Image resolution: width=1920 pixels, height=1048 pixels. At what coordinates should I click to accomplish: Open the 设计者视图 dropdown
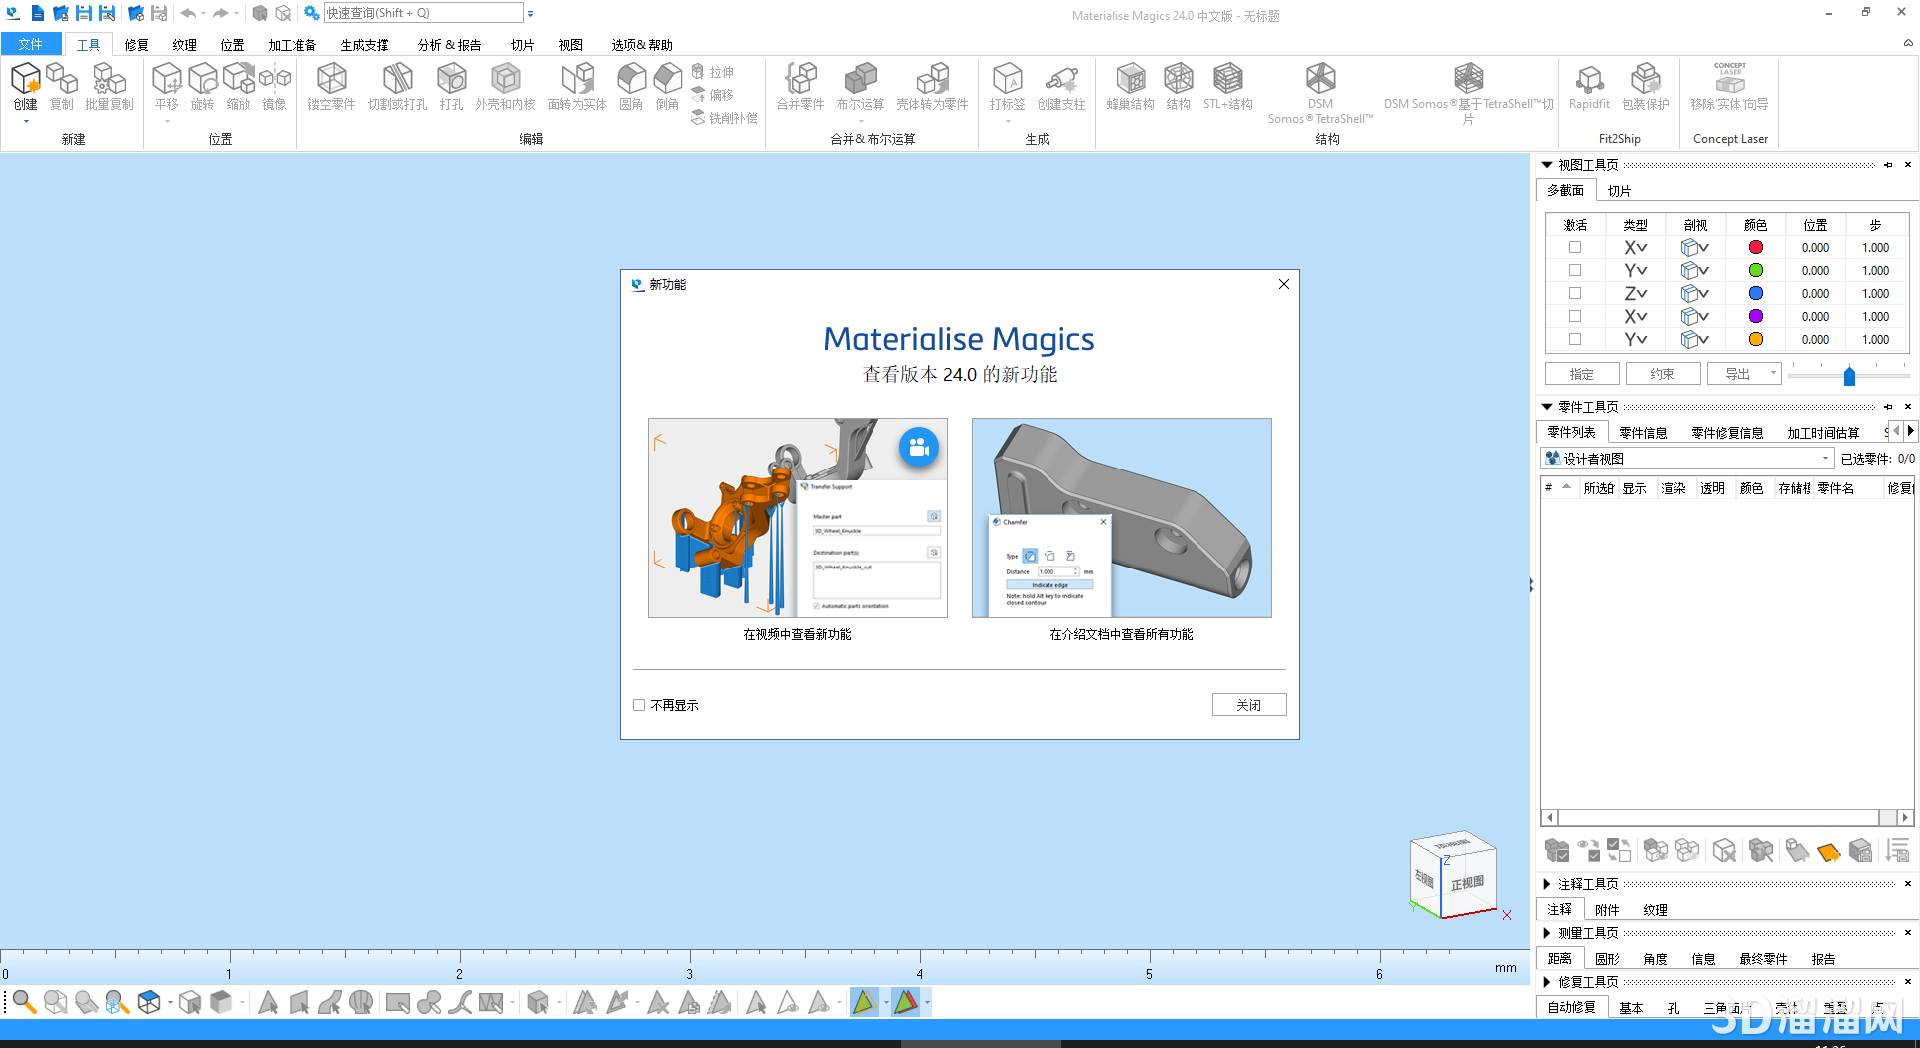pos(1826,458)
